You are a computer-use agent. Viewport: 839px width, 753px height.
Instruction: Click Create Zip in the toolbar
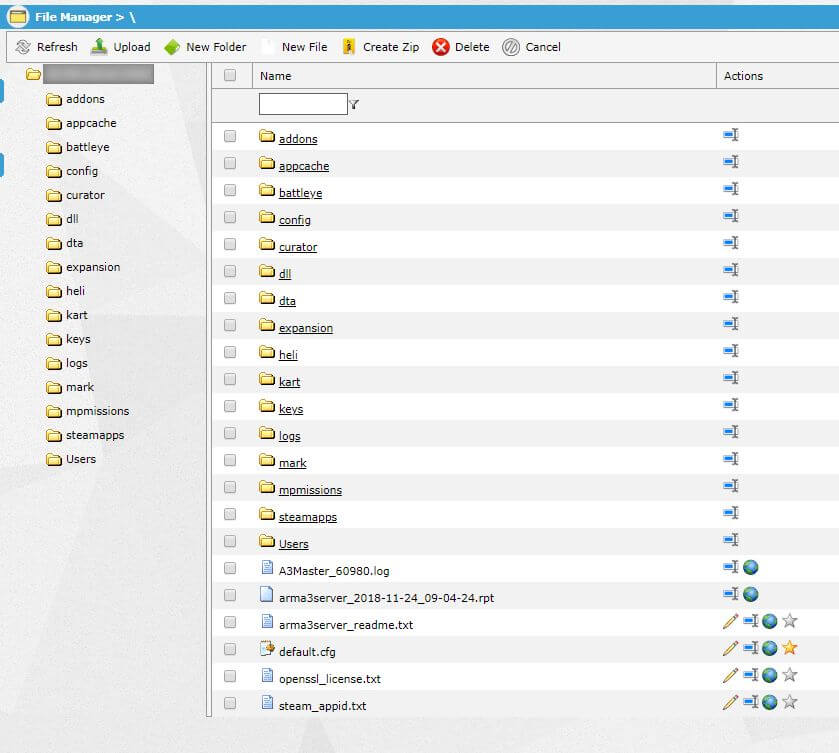pos(381,47)
